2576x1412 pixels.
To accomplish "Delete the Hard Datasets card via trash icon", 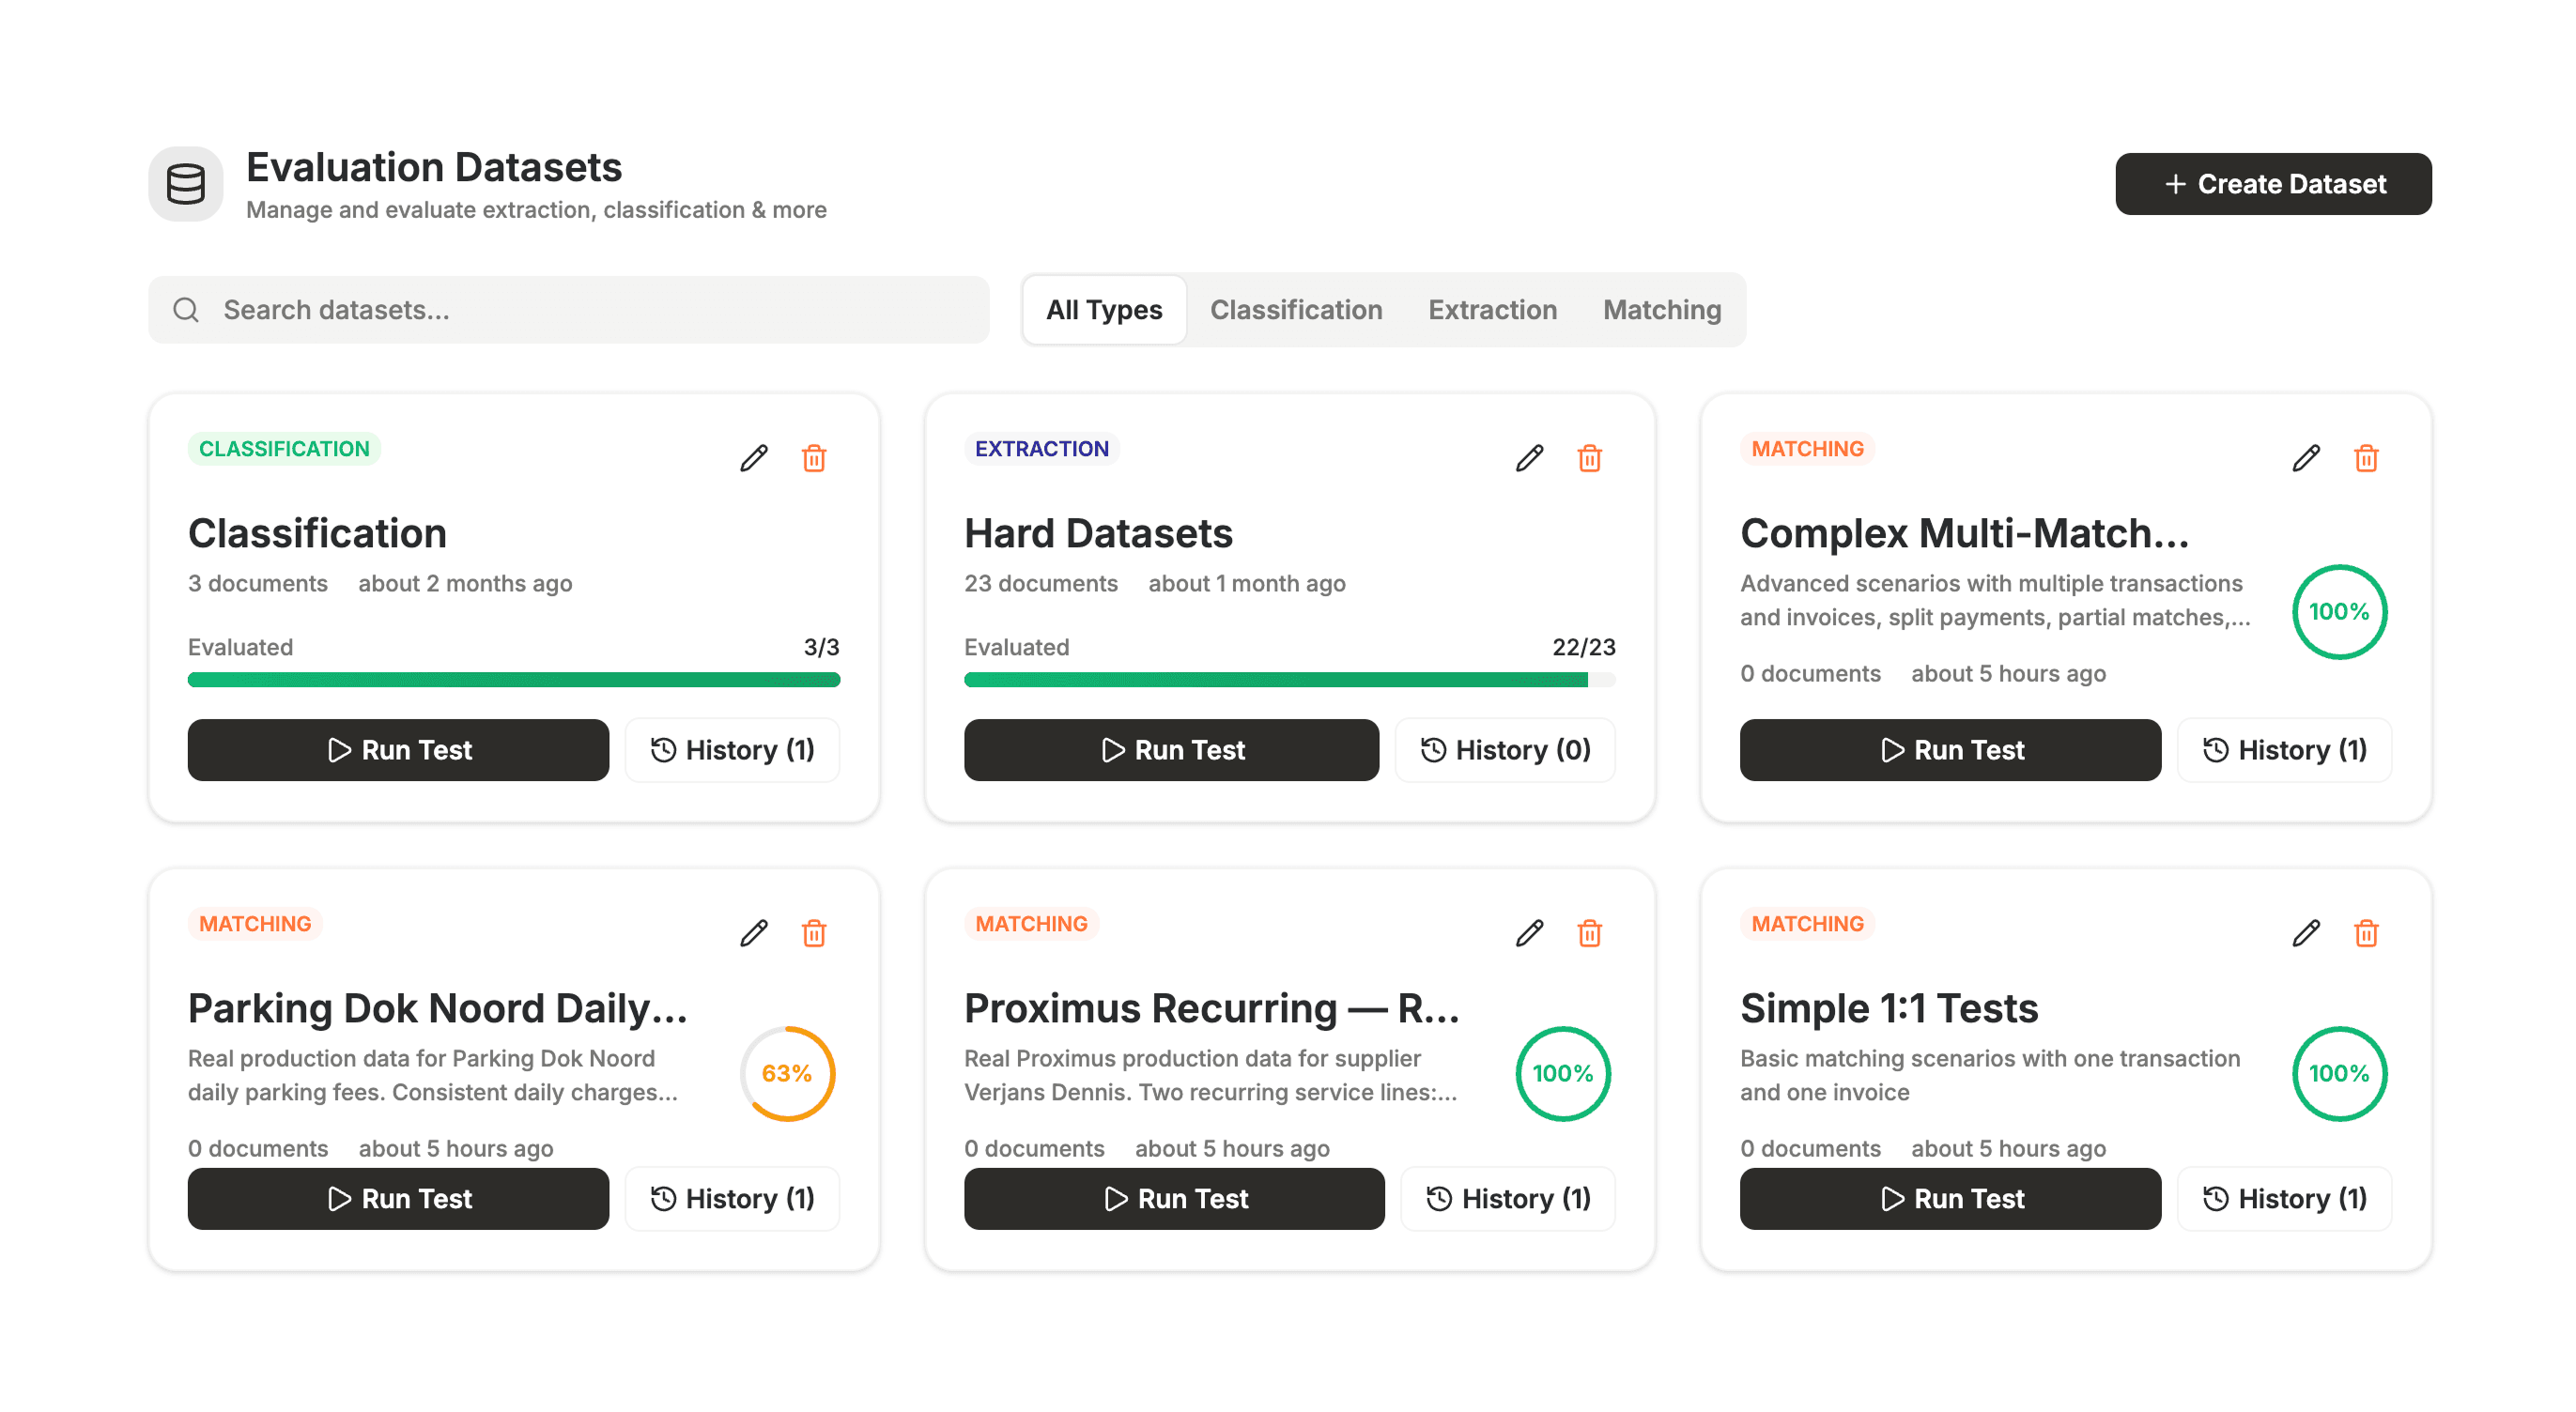I will pos(1589,458).
